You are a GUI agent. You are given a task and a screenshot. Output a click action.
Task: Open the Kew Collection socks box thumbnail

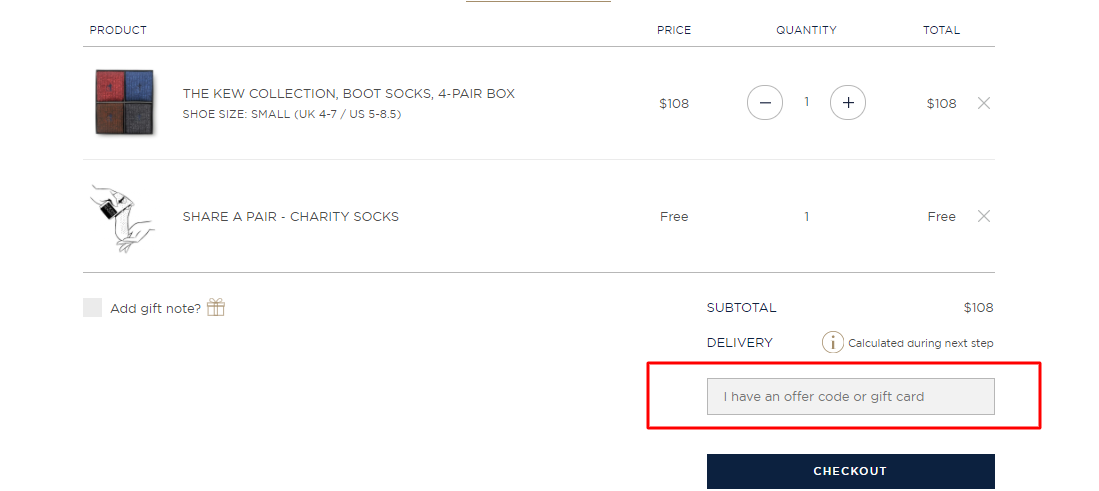click(124, 102)
